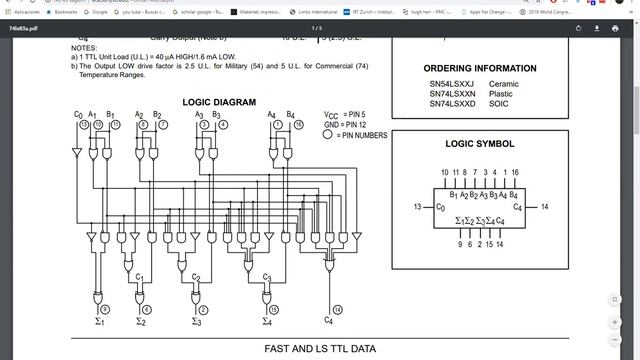Viewport: 640px width, 360px height.
Task: Open the scholar google bookmark
Action: [x=198, y=12]
